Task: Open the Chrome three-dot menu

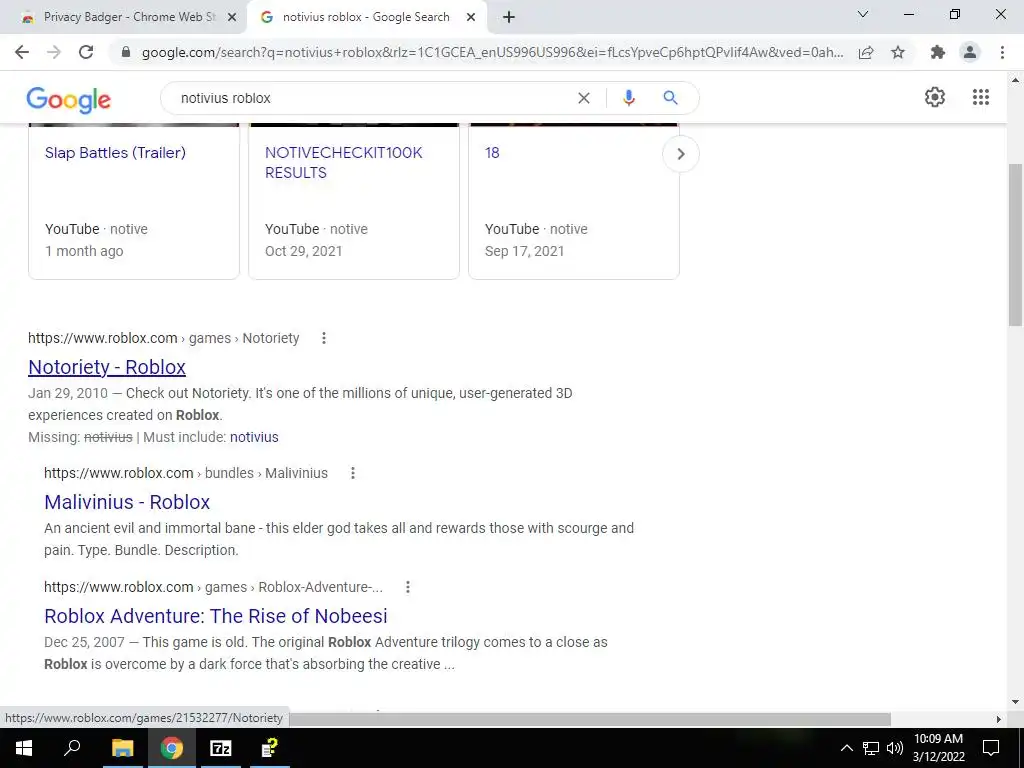Action: click(1002, 52)
